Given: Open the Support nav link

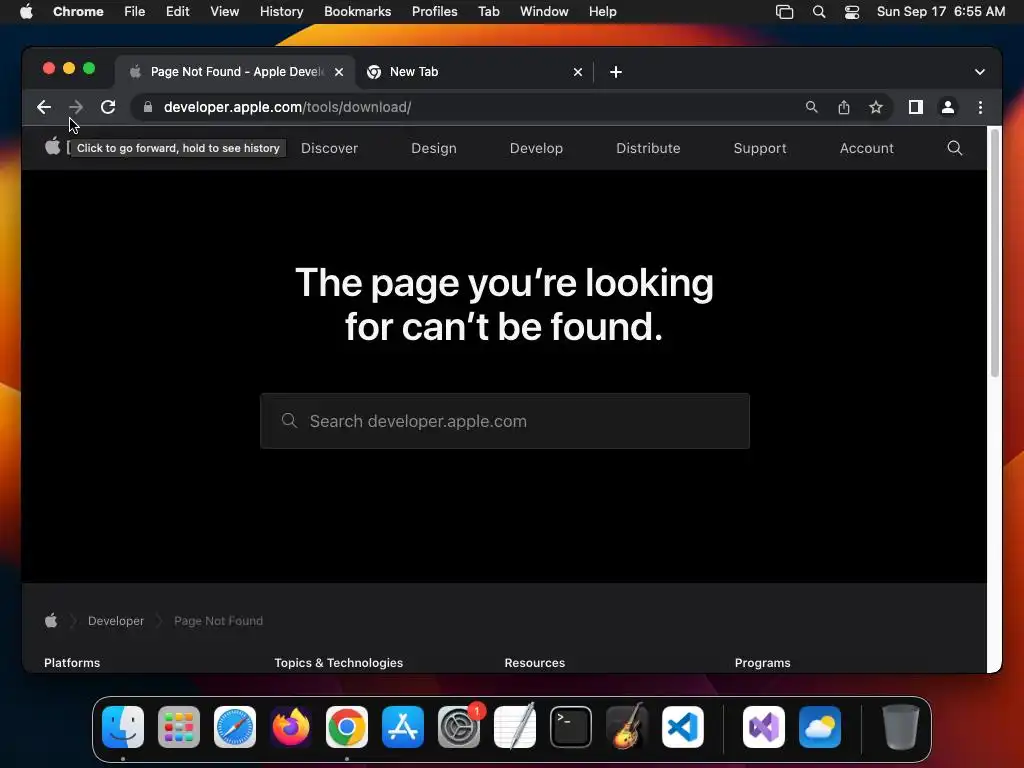Looking at the screenshot, I should pos(760,148).
